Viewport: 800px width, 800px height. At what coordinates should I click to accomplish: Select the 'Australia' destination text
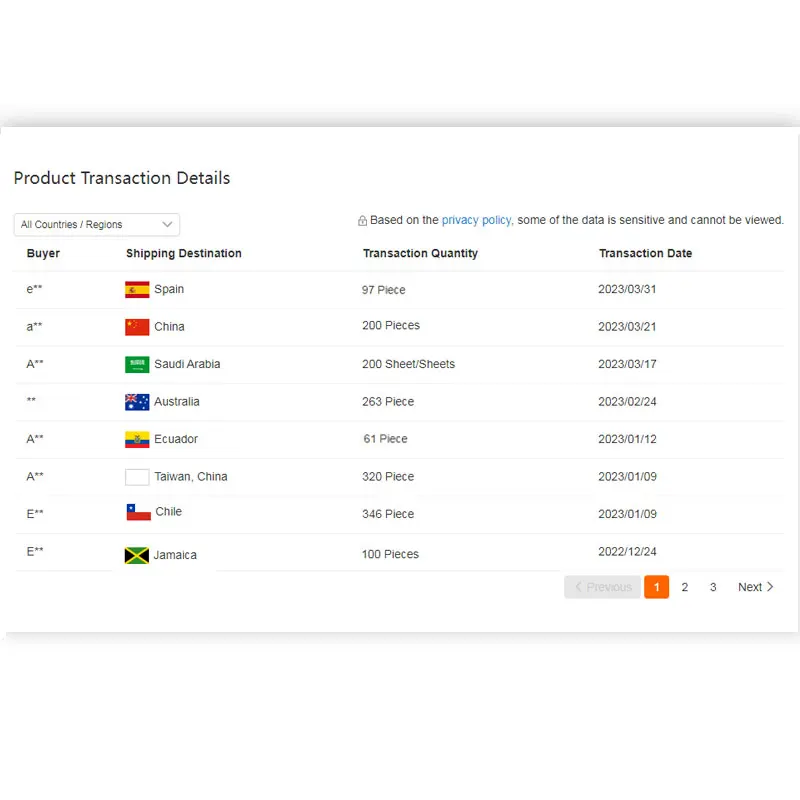[x=177, y=402]
